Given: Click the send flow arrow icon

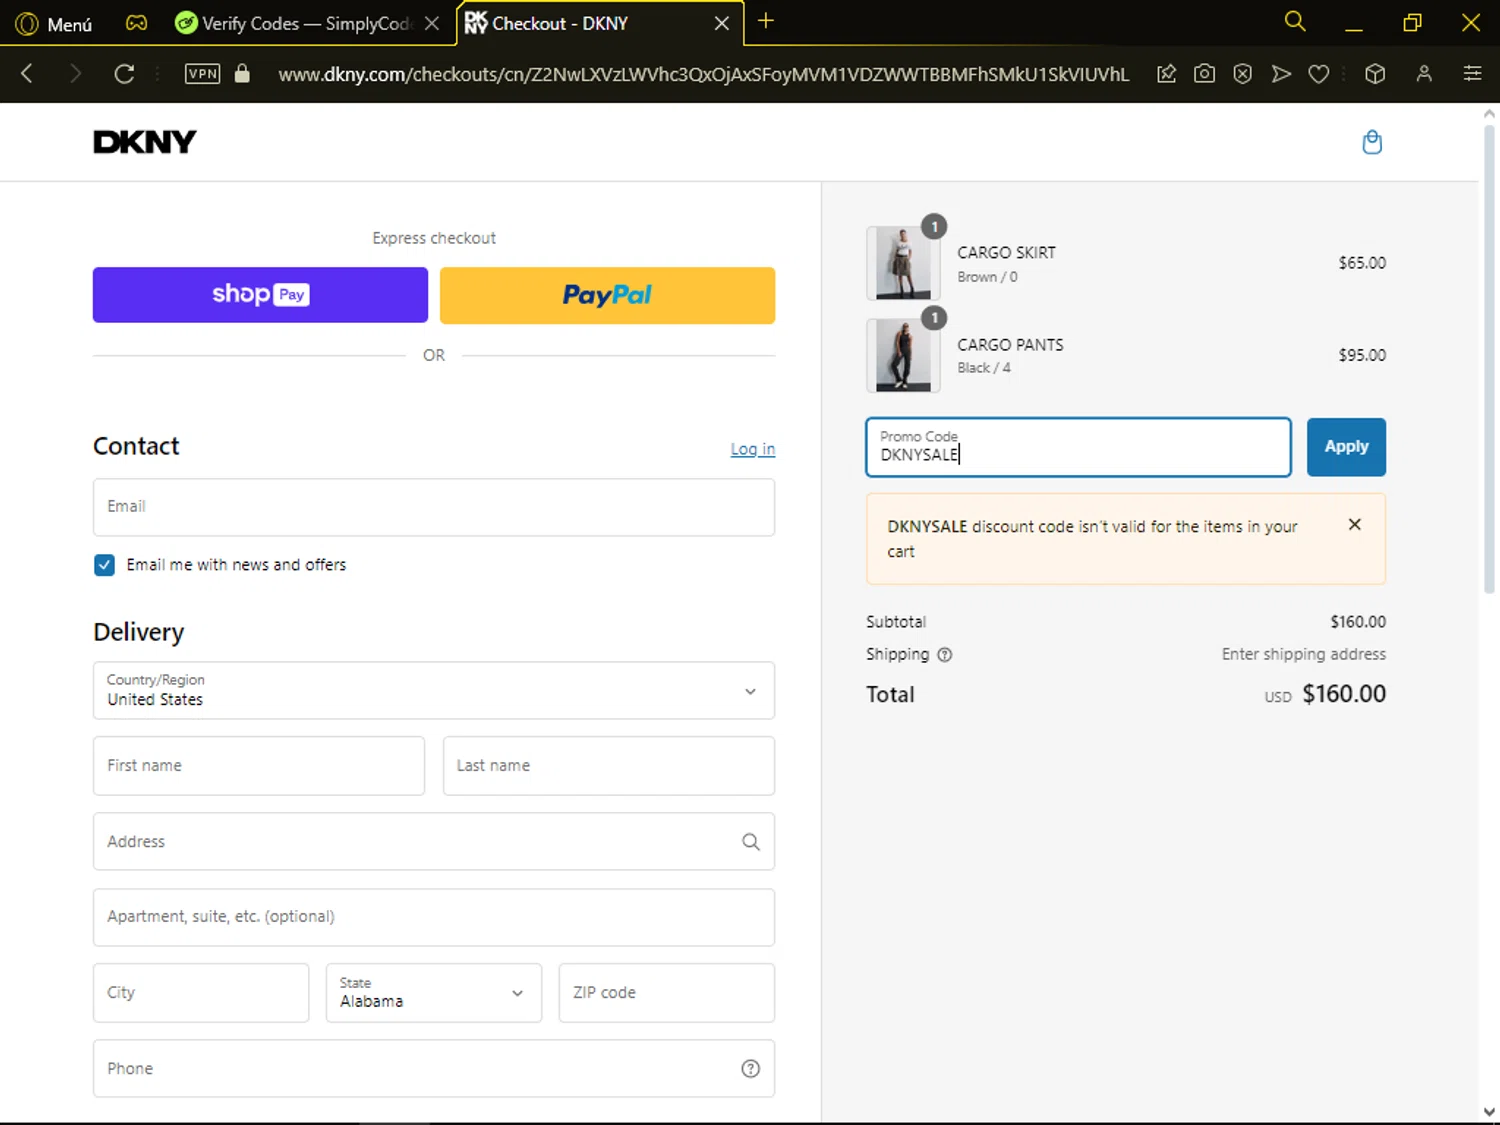Looking at the screenshot, I should [1281, 73].
